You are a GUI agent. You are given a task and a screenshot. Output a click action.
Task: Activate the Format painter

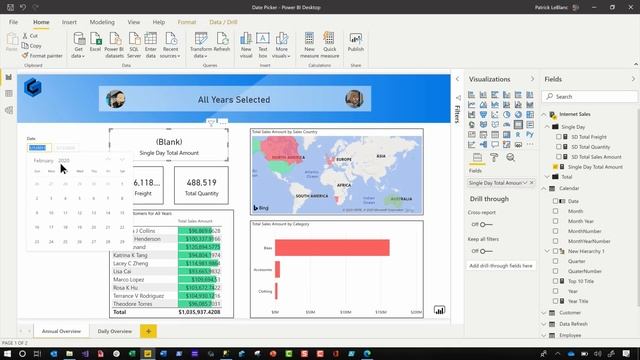point(42,56)
